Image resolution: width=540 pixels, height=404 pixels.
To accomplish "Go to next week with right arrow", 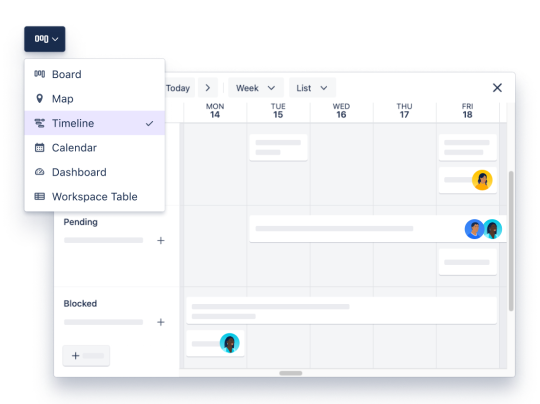I will 208,88.
